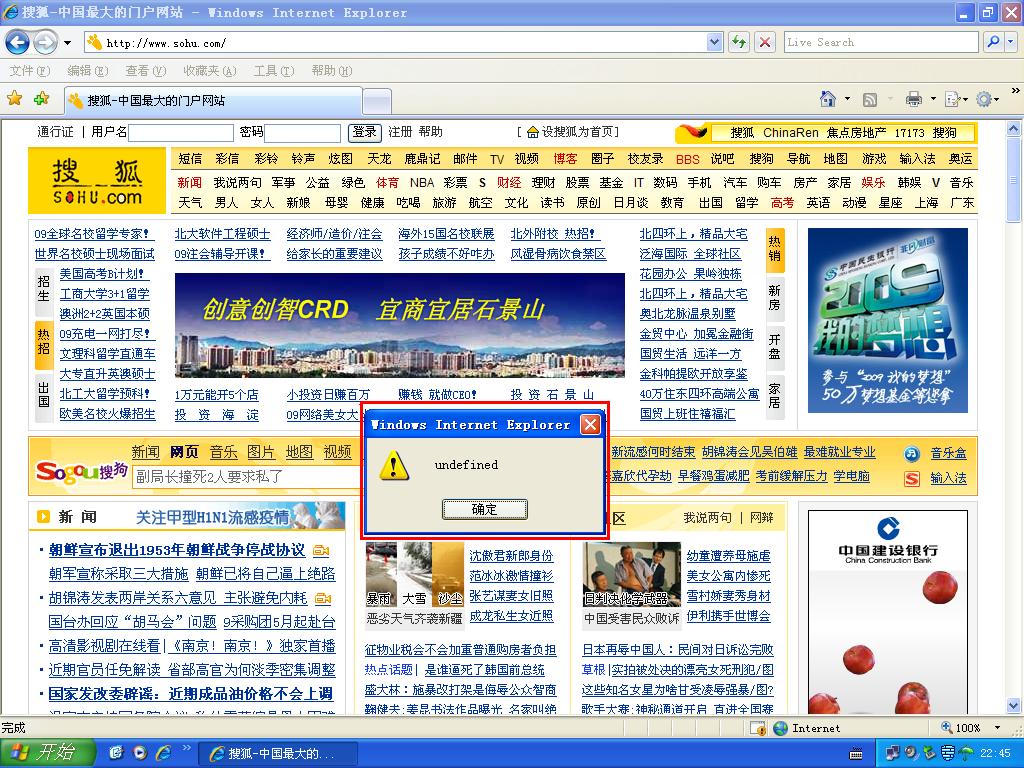This screenshot has height=768, width=1024.
Task: Click the Sogou搜狗 search logo
Action: click(81, 470)
